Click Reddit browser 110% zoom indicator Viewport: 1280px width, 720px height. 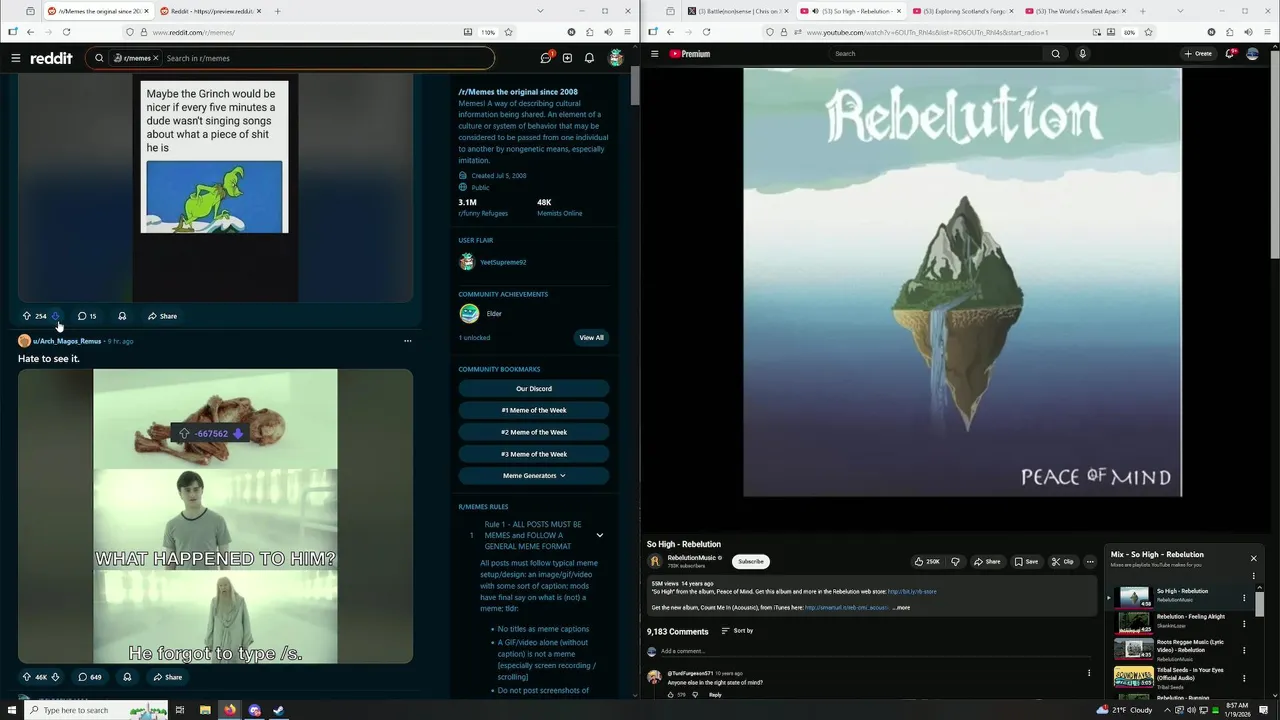tap(488, 32)
